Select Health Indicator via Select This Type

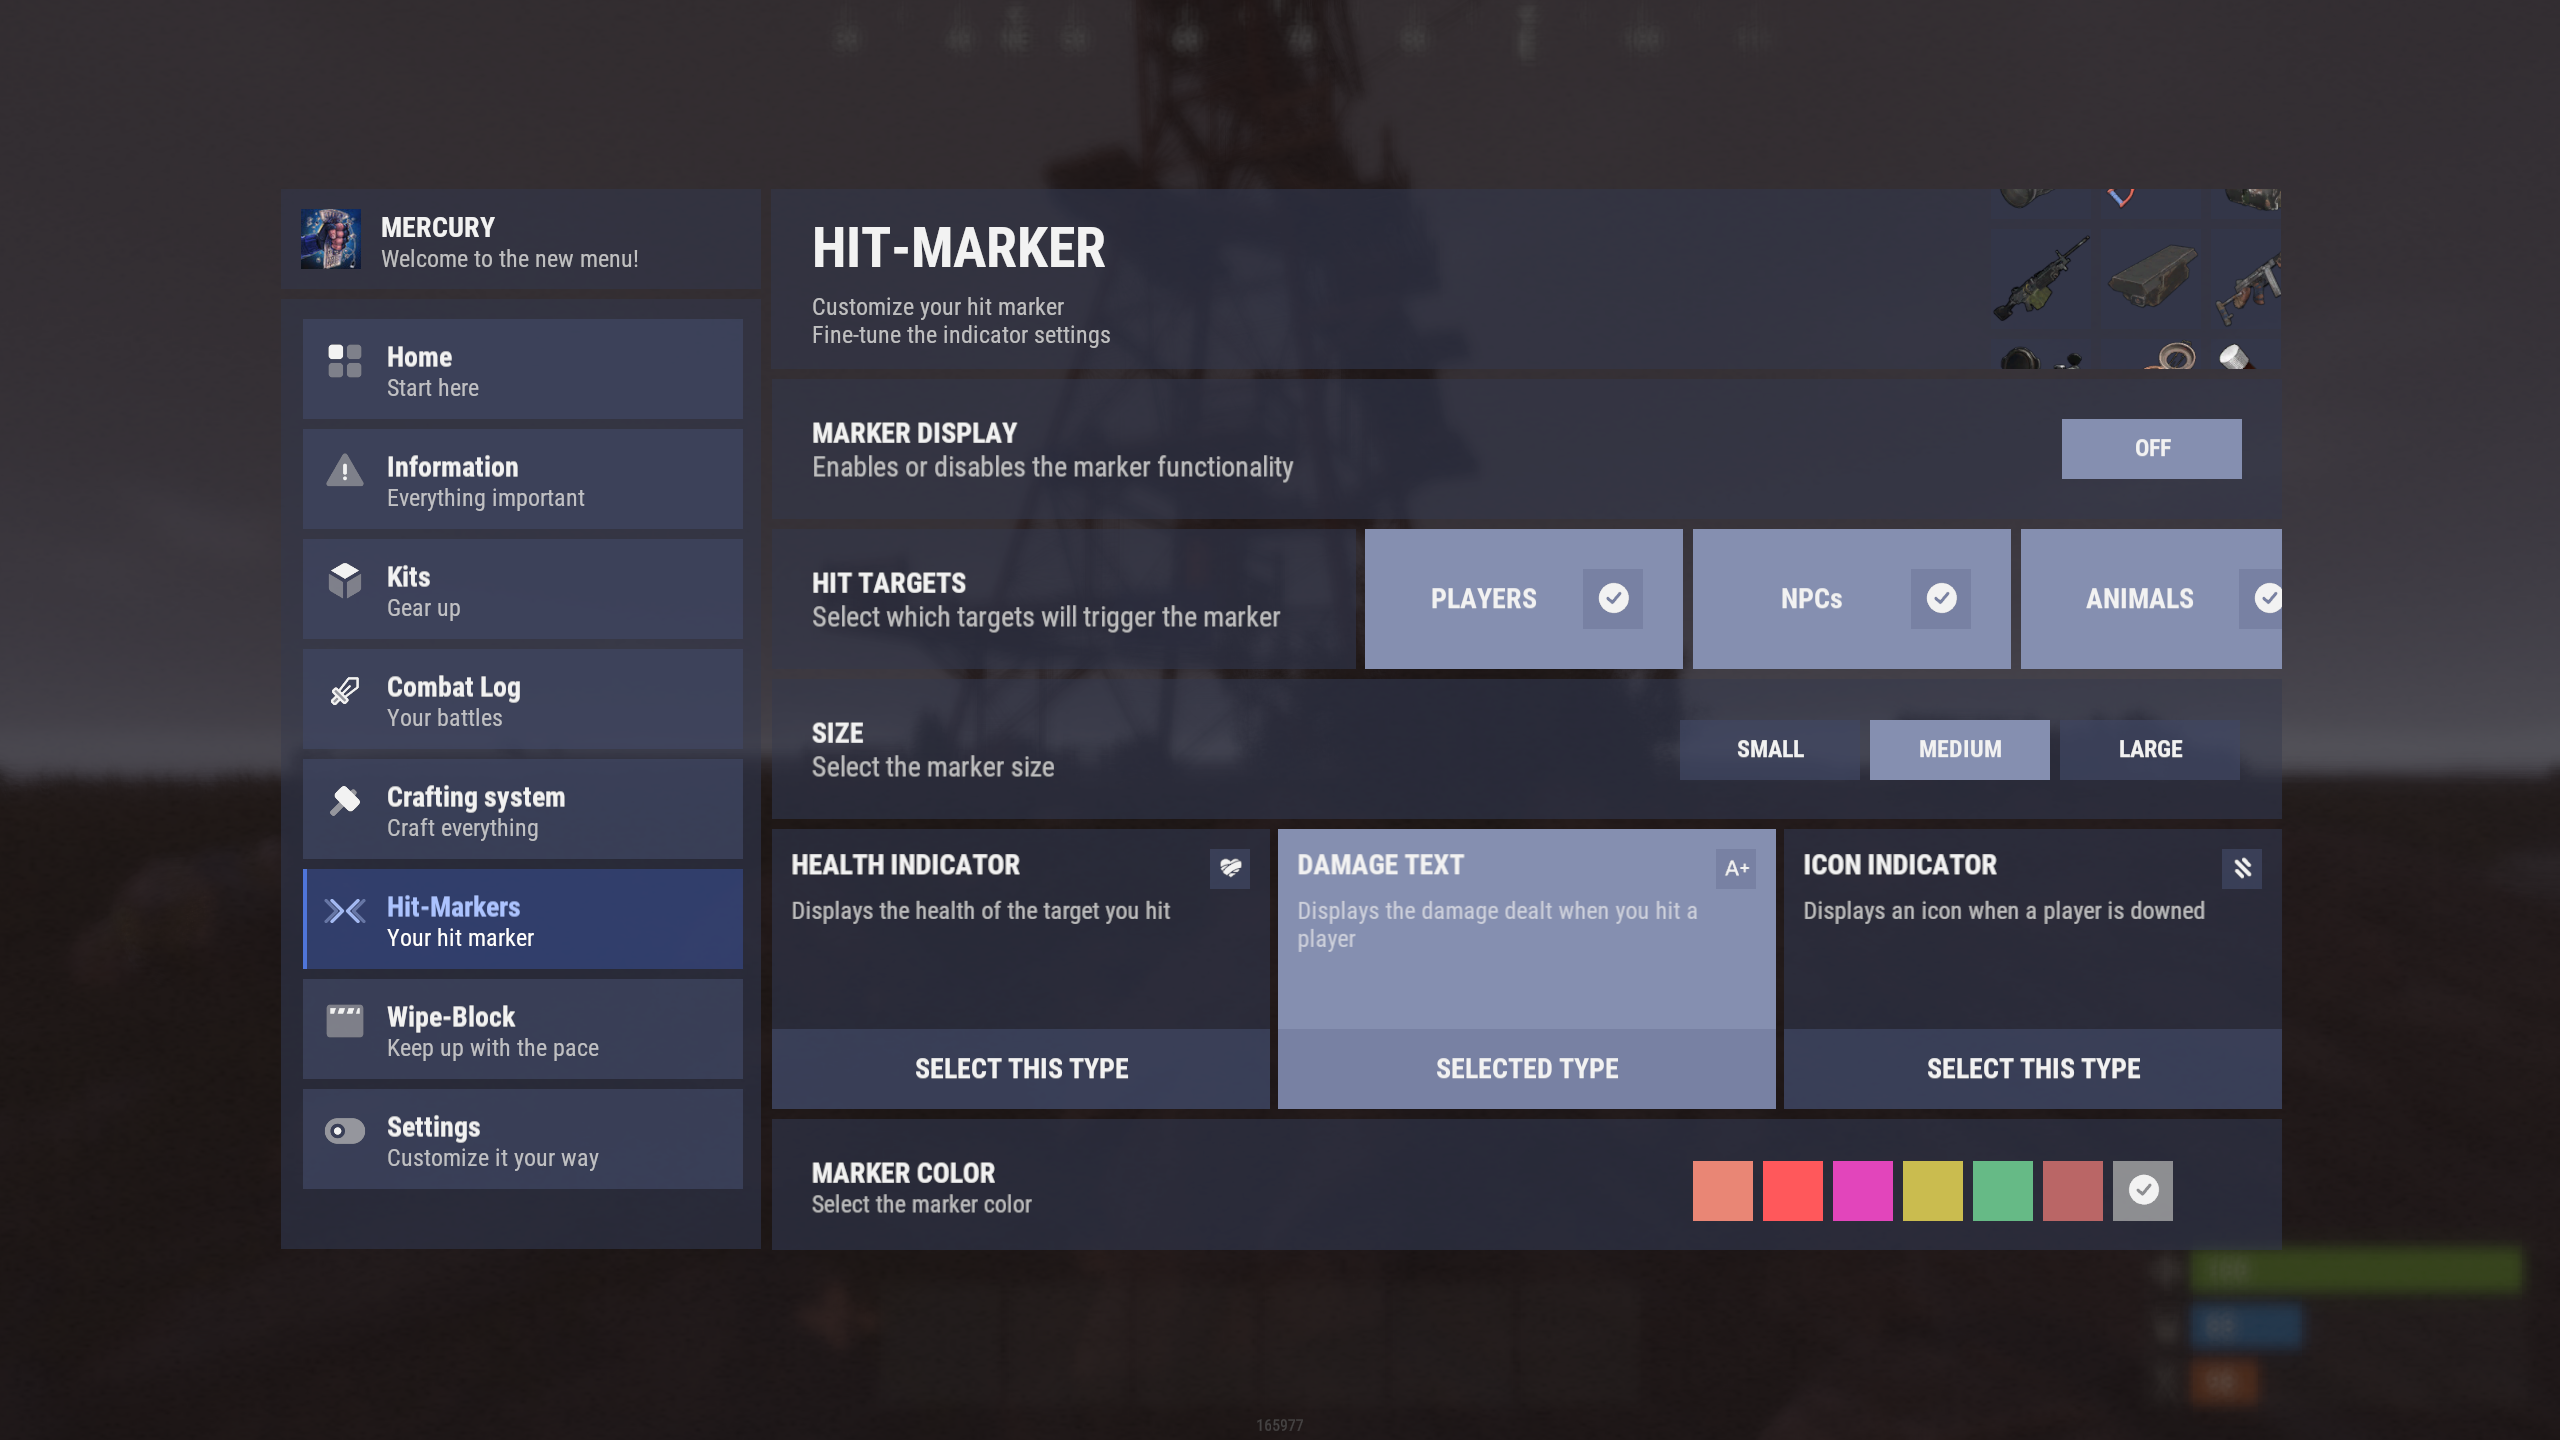click(1021, 1069)
